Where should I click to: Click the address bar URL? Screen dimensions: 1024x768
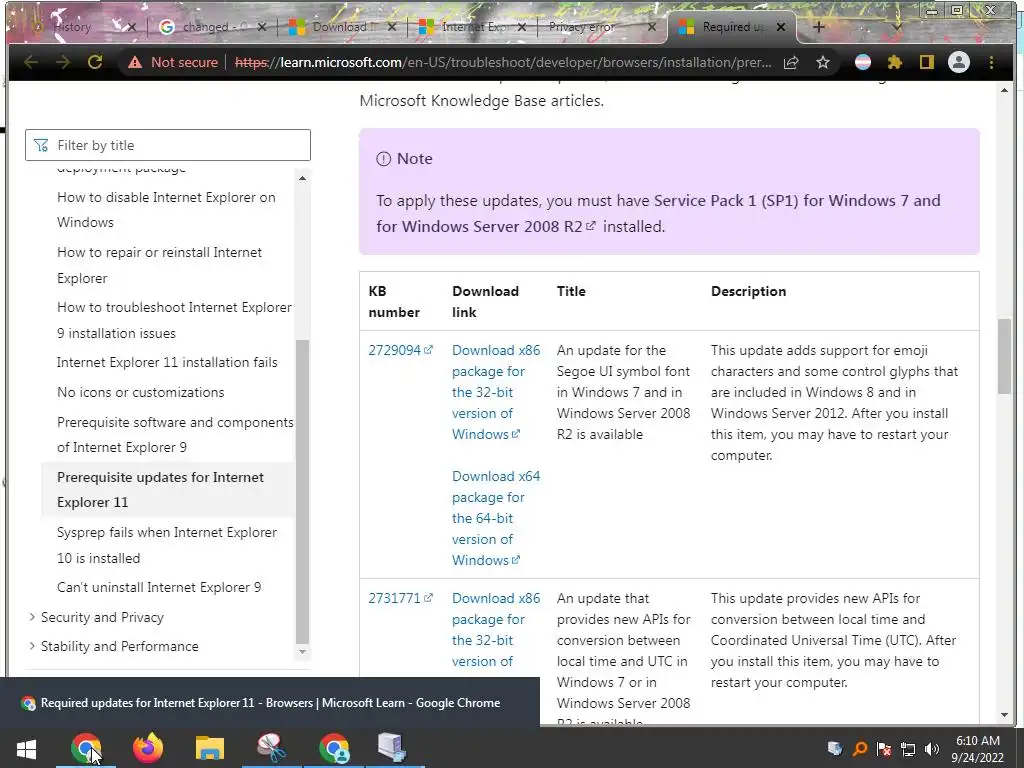point(503,62)
